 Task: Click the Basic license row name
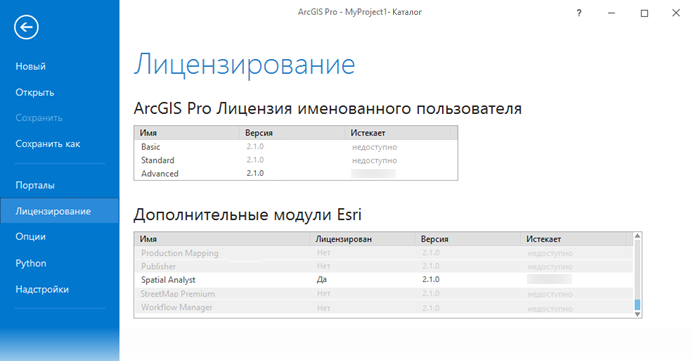point(150,147)
